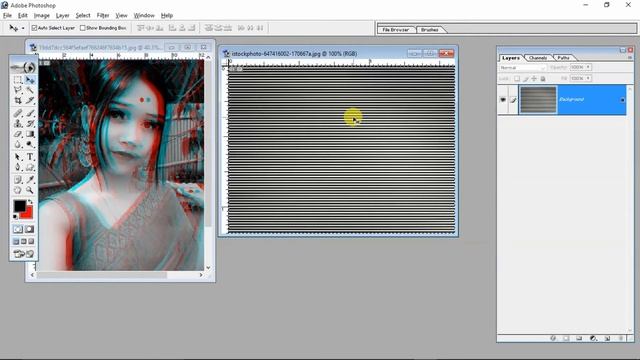Select the Path Selection tool

click(18, 157)
